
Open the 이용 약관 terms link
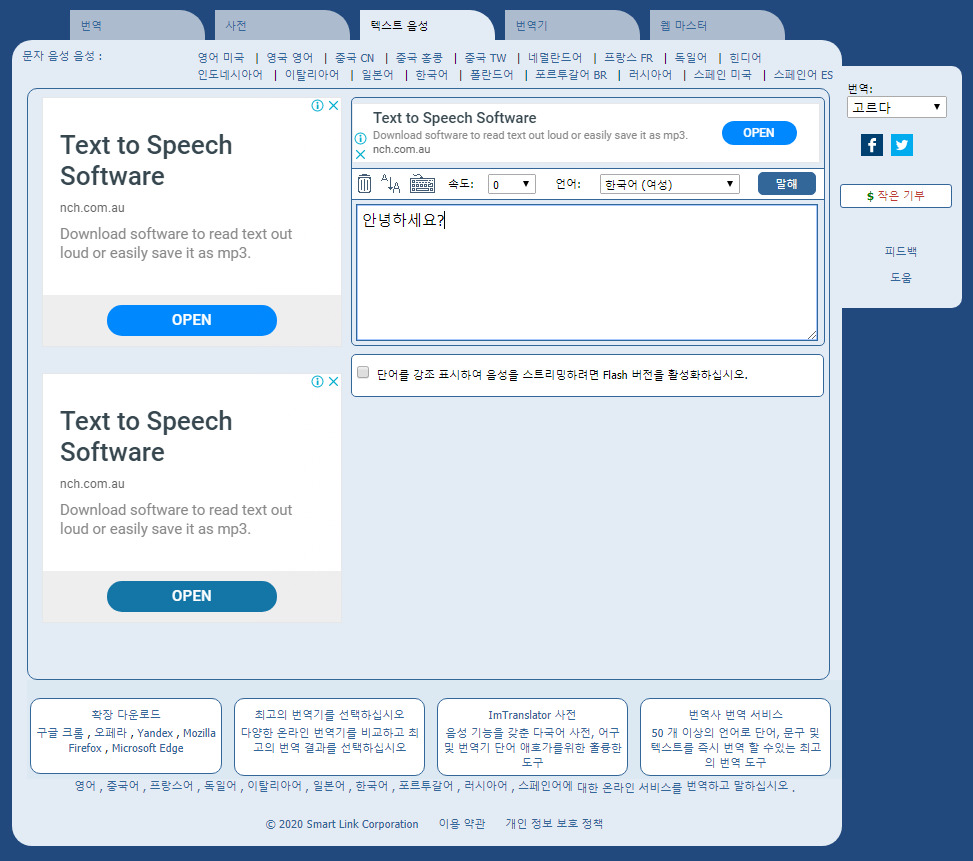pos(462,824)
